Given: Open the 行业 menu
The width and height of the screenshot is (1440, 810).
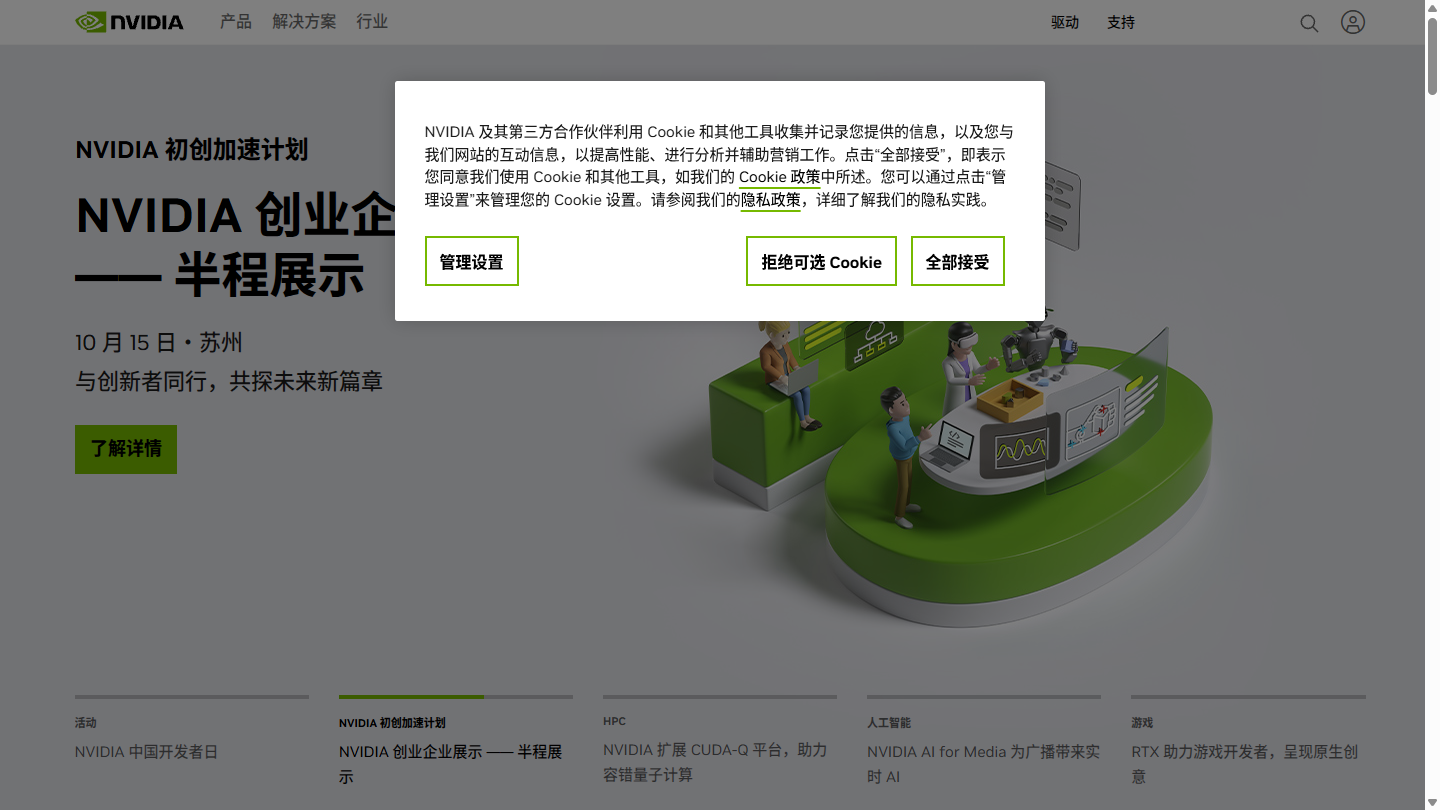Looking at the screenshot, I should point(372,22).
